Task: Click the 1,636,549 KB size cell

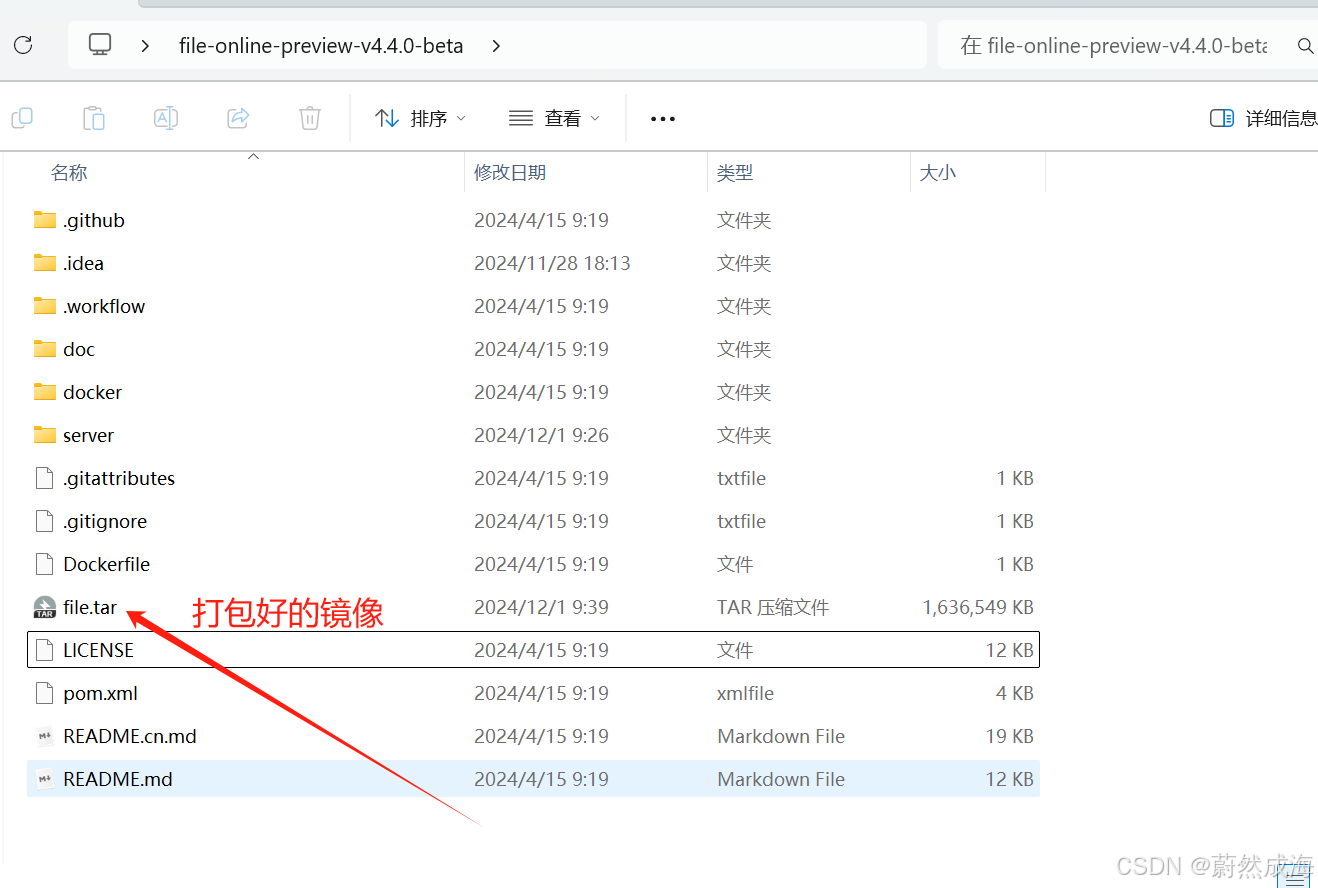Action: point(978,607)
